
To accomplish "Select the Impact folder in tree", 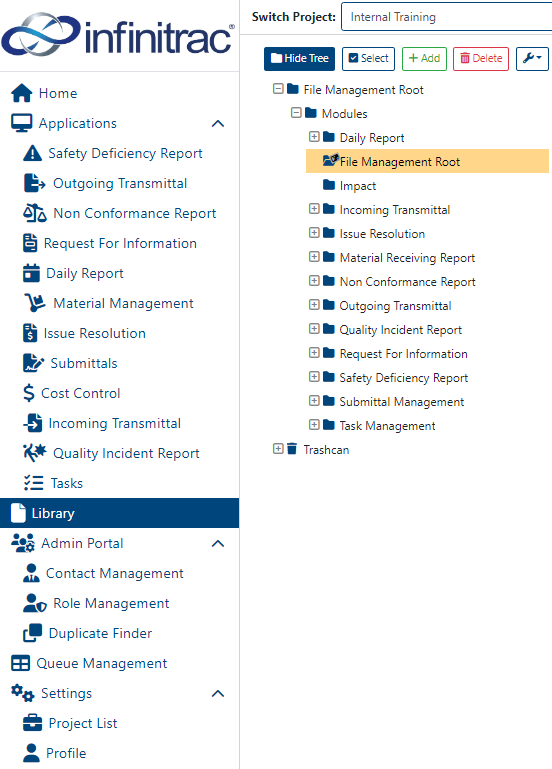I will click(x=358, y=186).
